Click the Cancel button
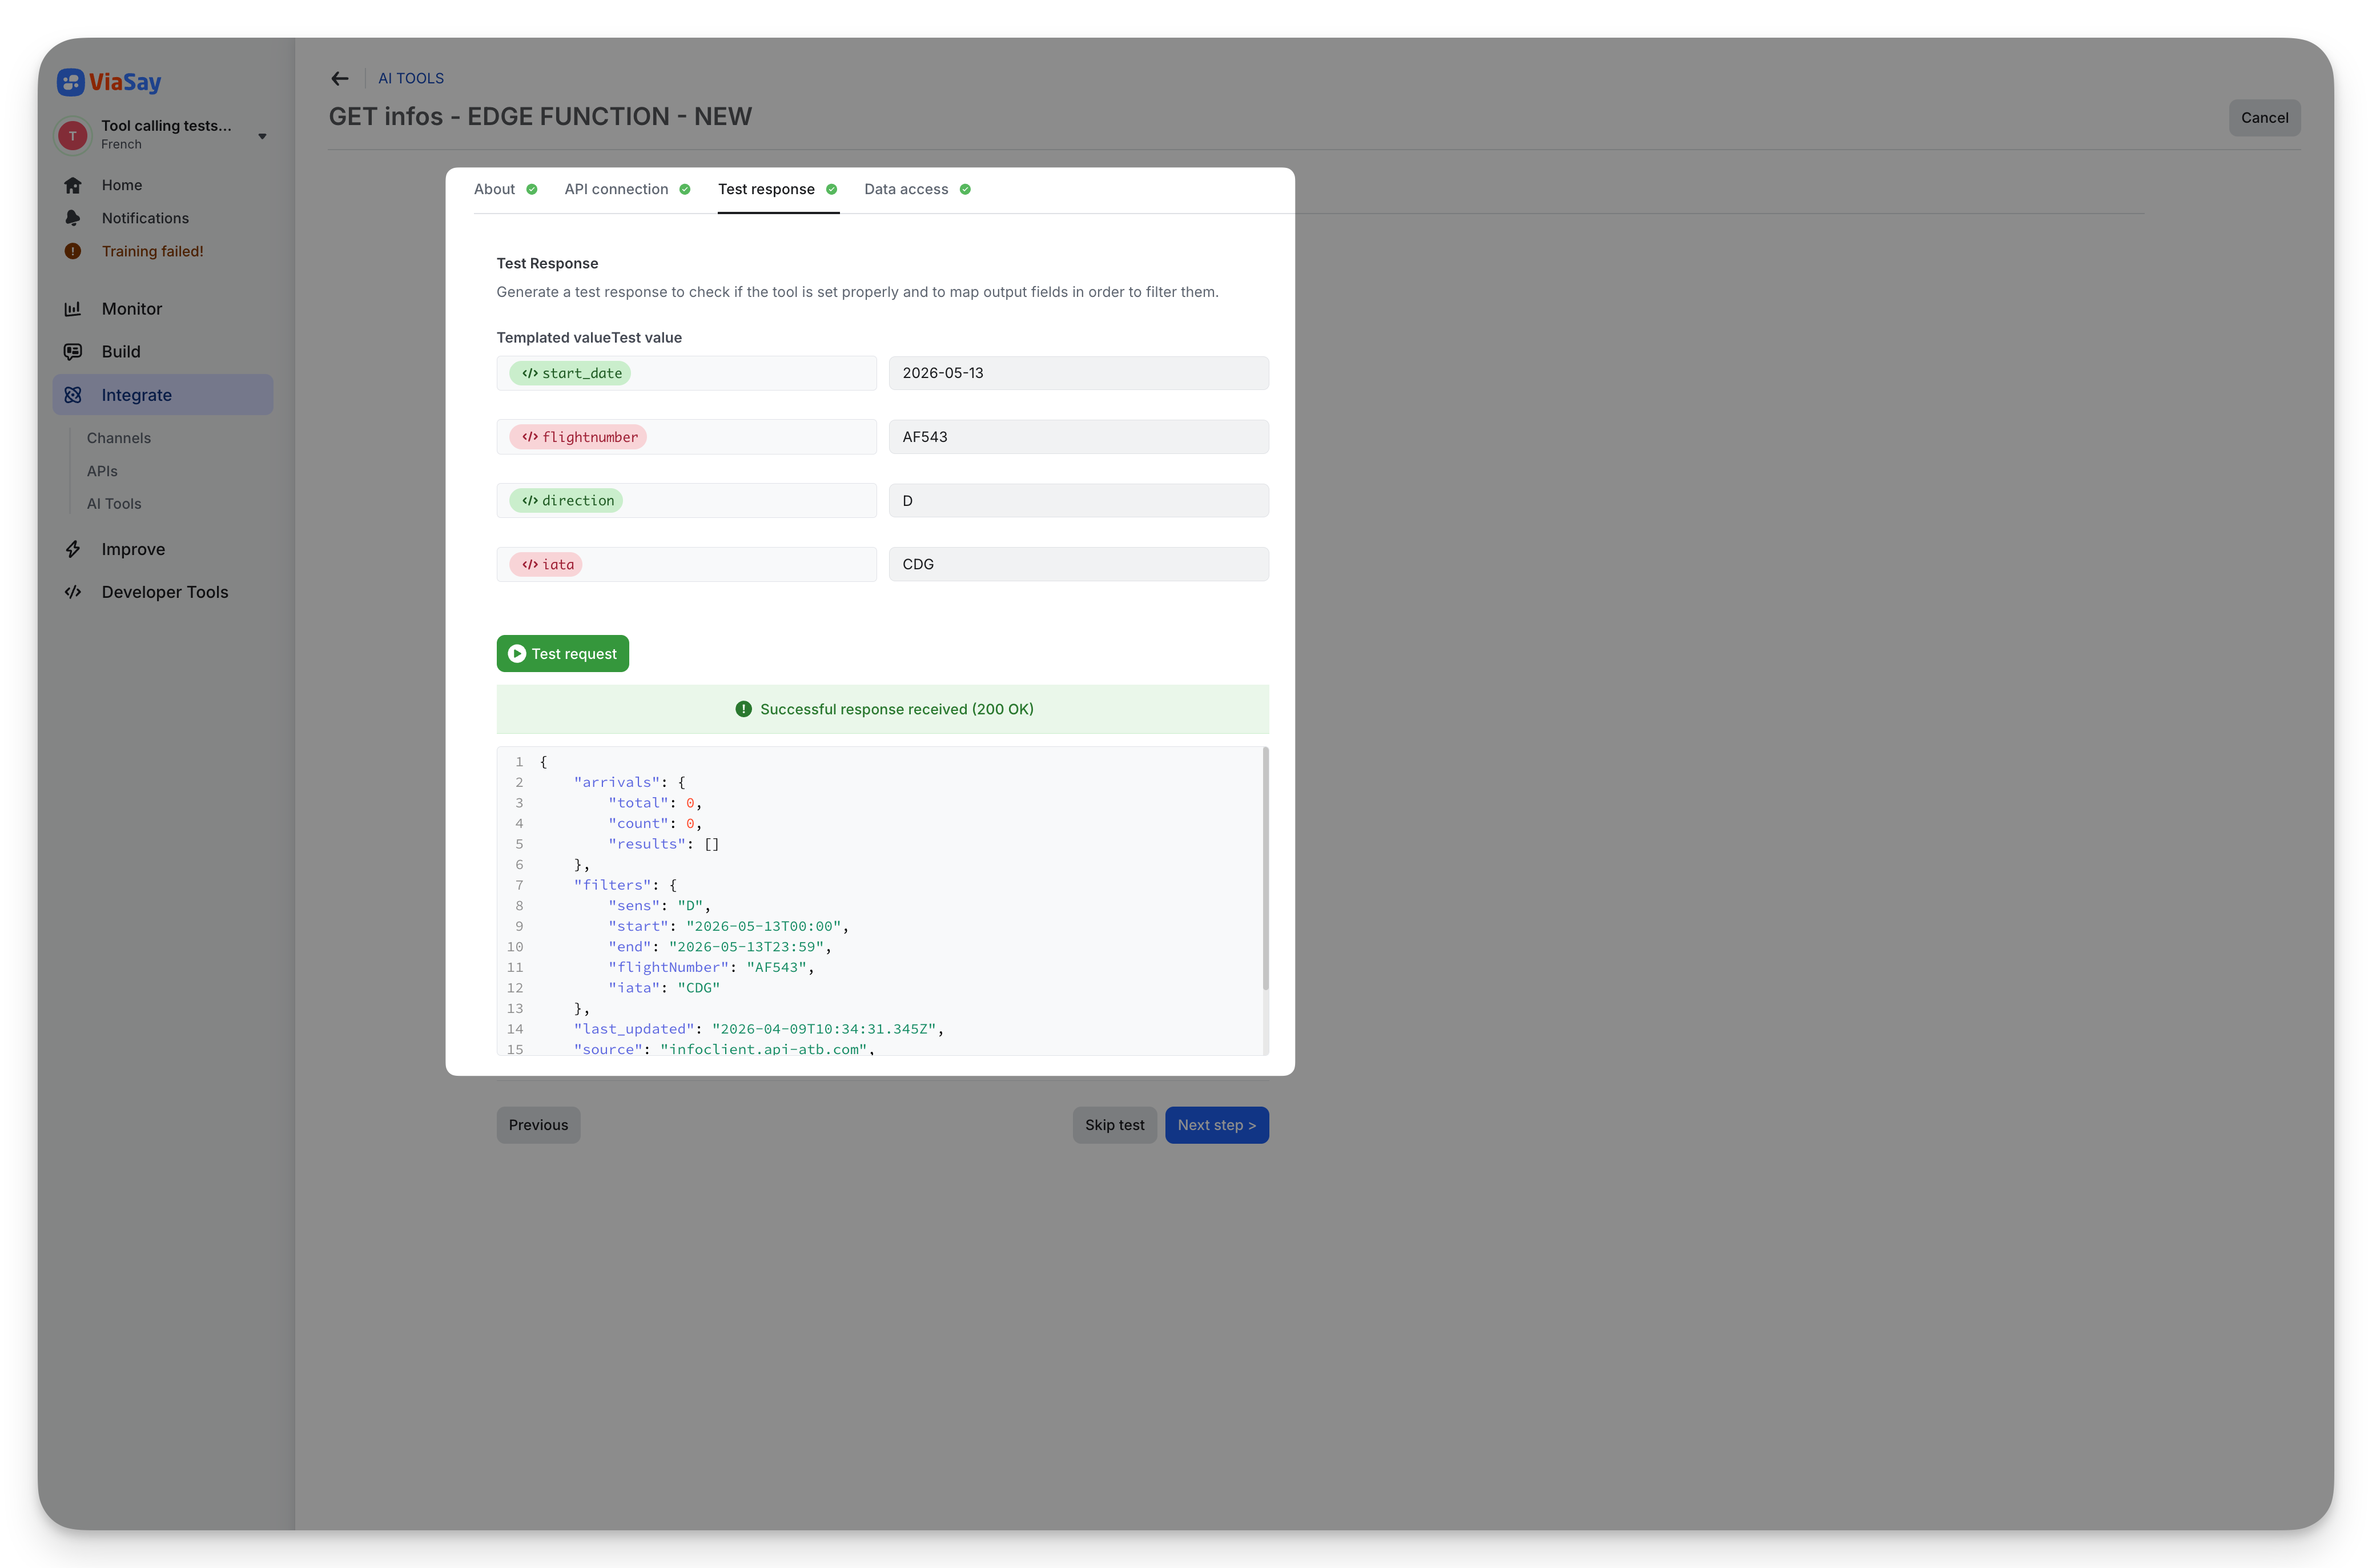The width and height of the screenshot is (2372, 1568). pos(2264,117)
